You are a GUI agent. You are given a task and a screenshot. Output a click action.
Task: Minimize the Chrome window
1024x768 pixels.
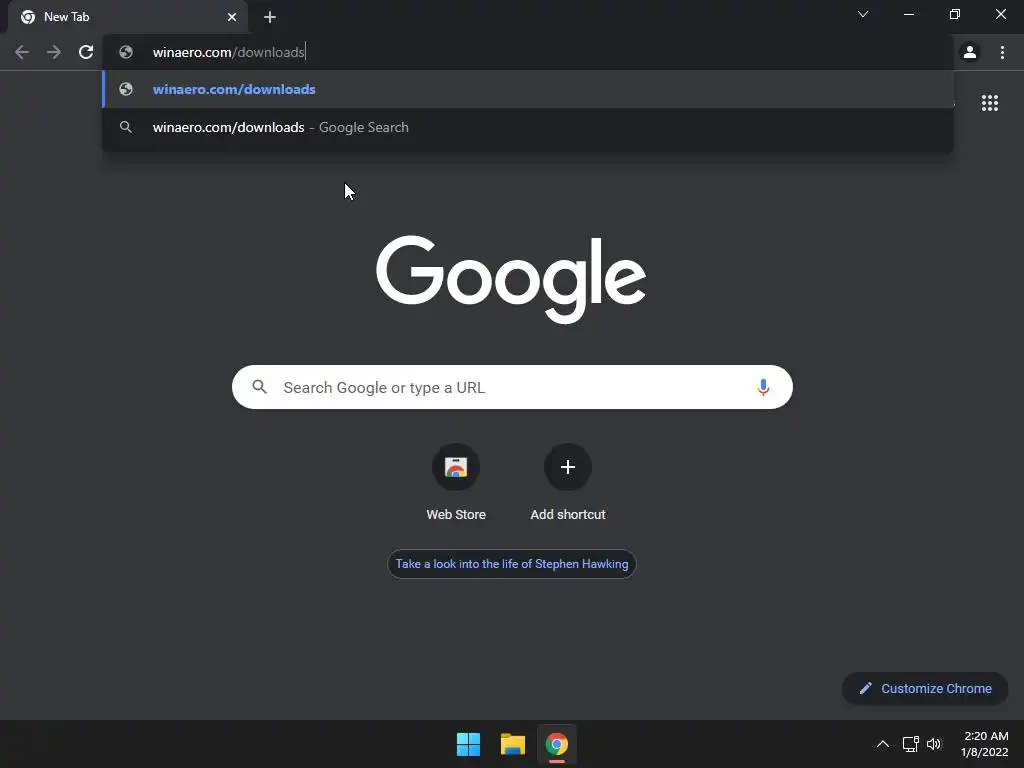coord(909,14)
